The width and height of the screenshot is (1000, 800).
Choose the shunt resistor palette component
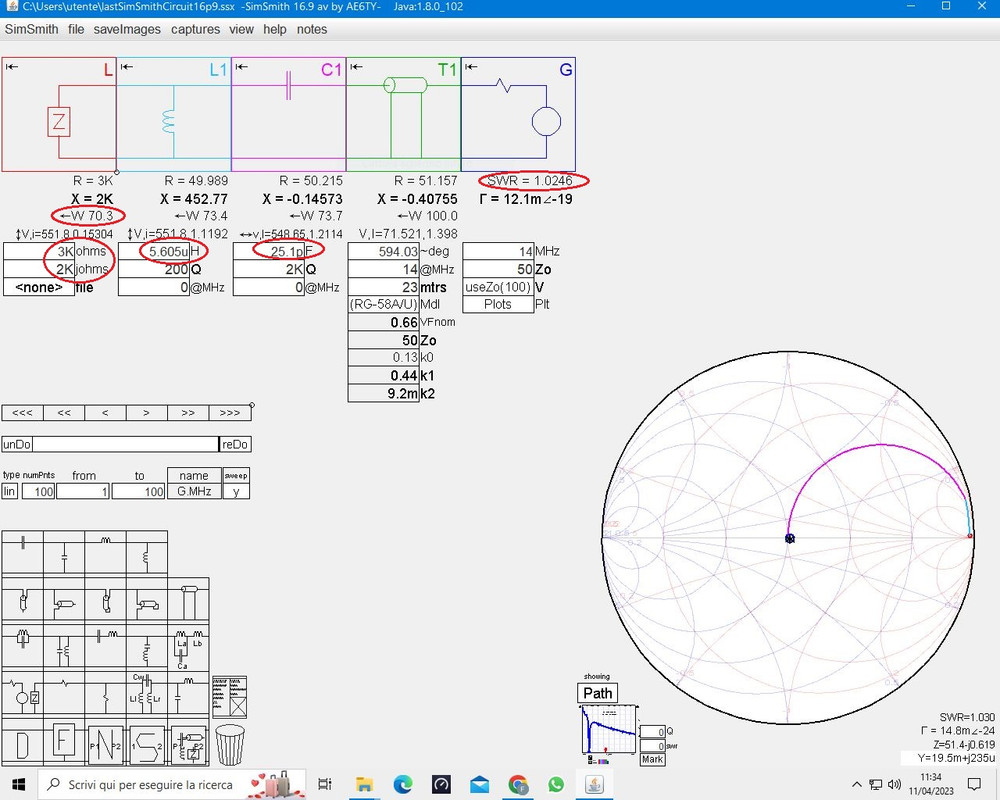point(105,694)
